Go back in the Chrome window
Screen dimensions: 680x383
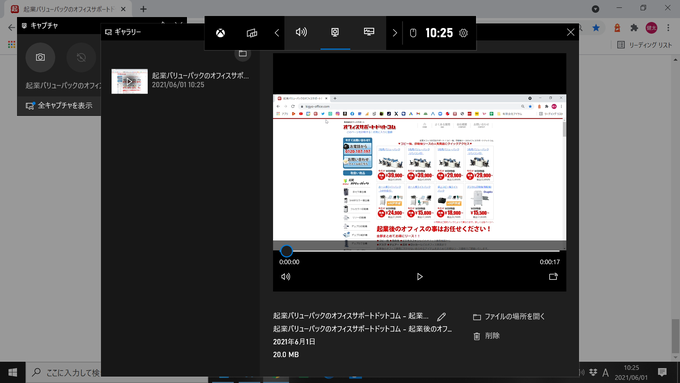11,28
